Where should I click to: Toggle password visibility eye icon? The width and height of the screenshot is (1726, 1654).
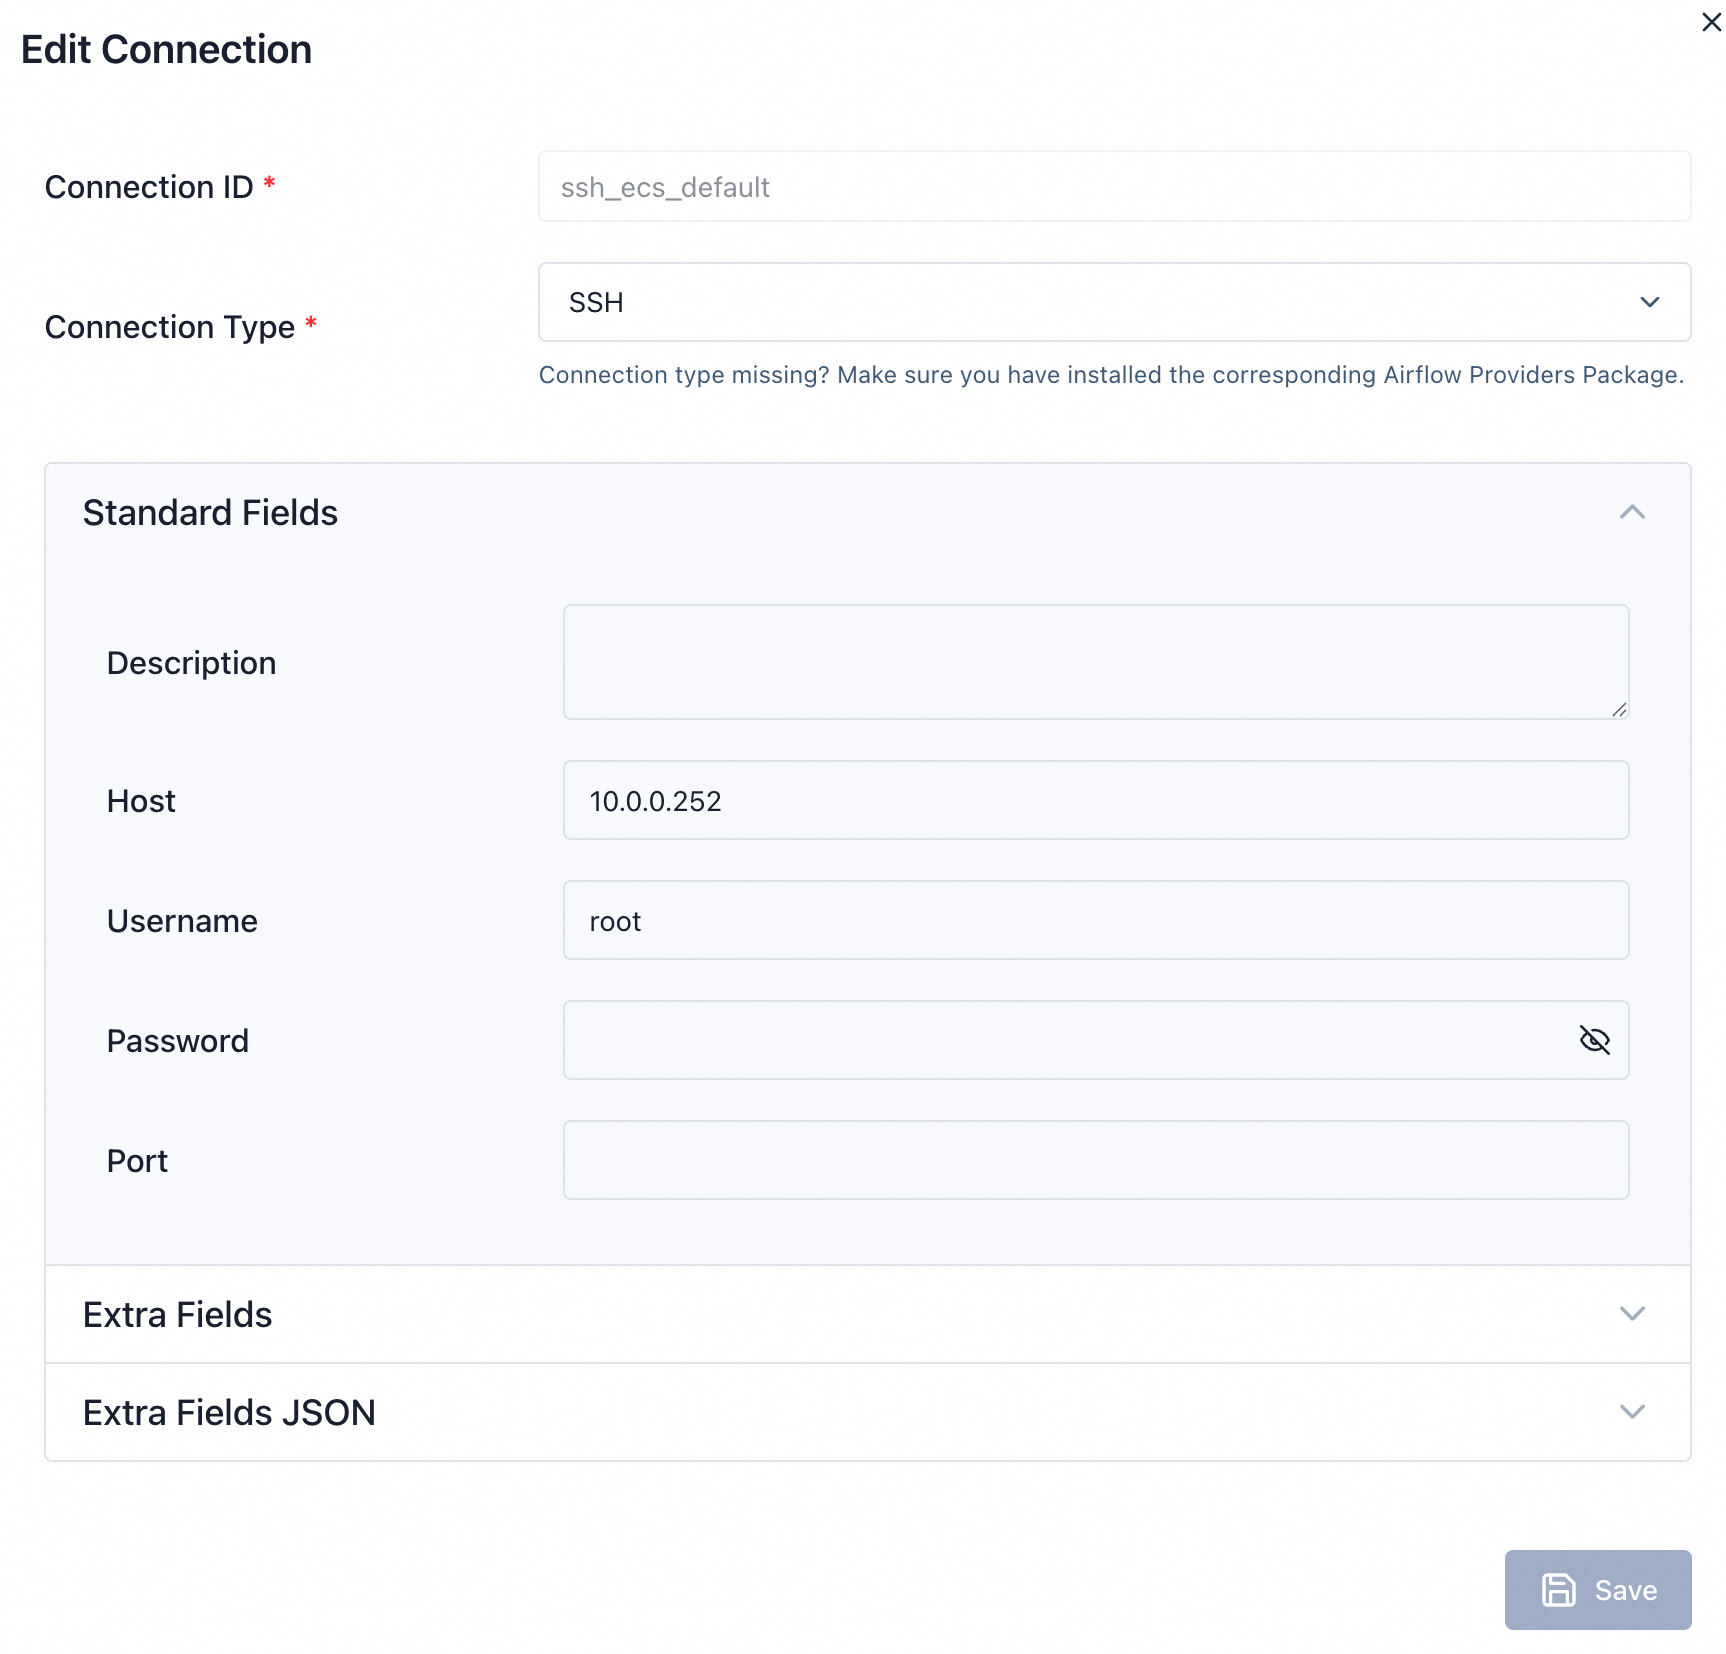coord(1594,1040)
